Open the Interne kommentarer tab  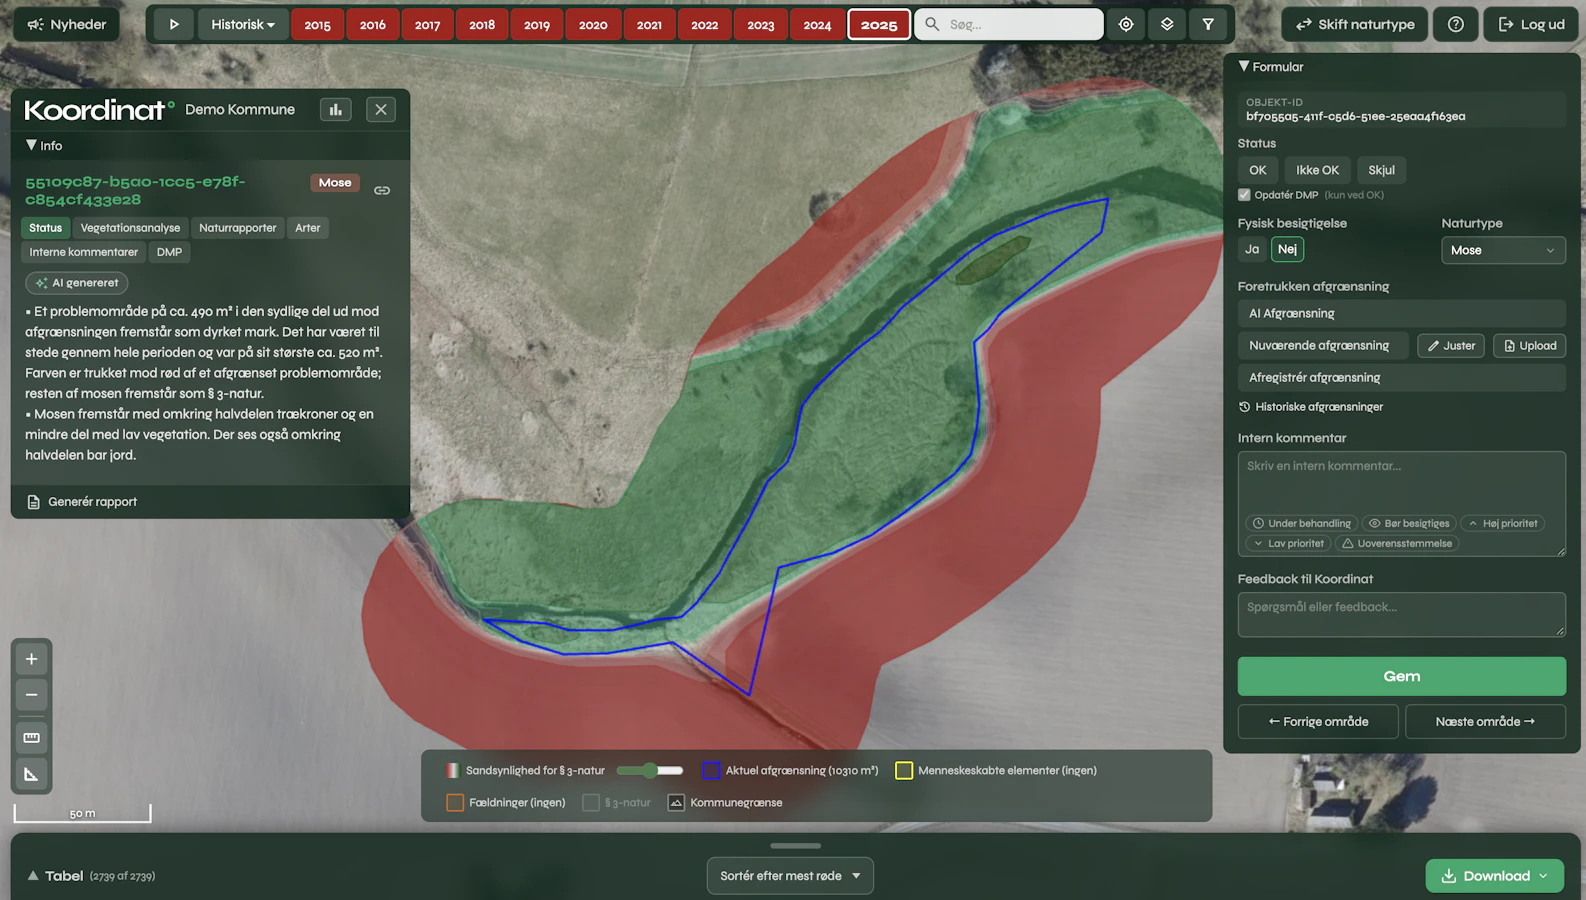point(84,252)
